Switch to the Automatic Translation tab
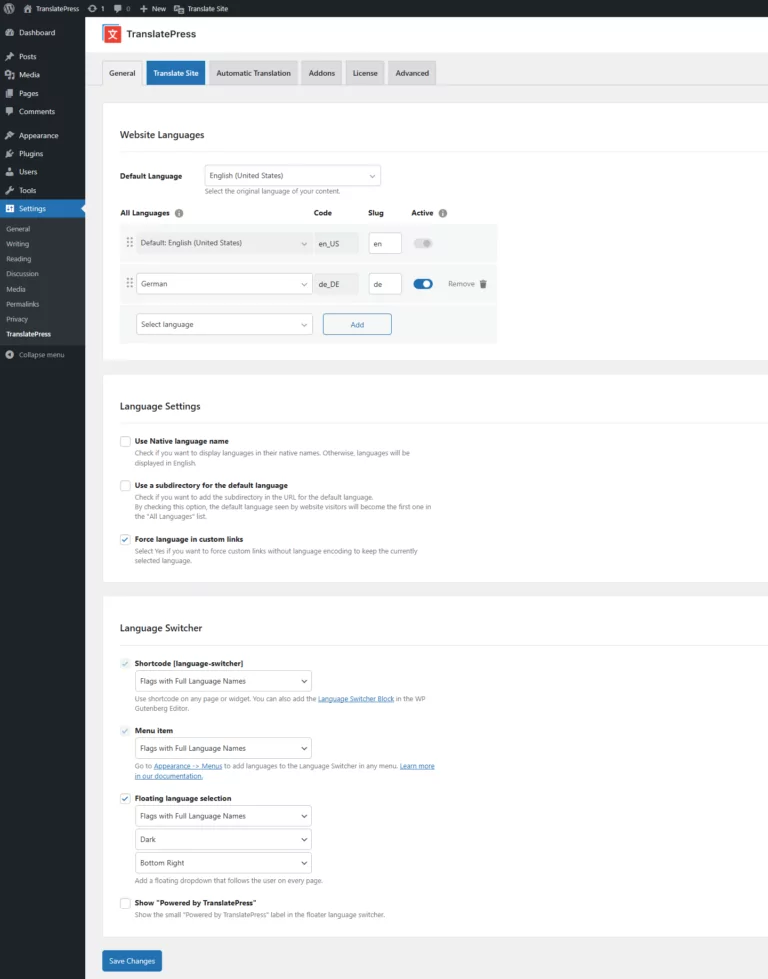The image size is (768, 979). 254,73
